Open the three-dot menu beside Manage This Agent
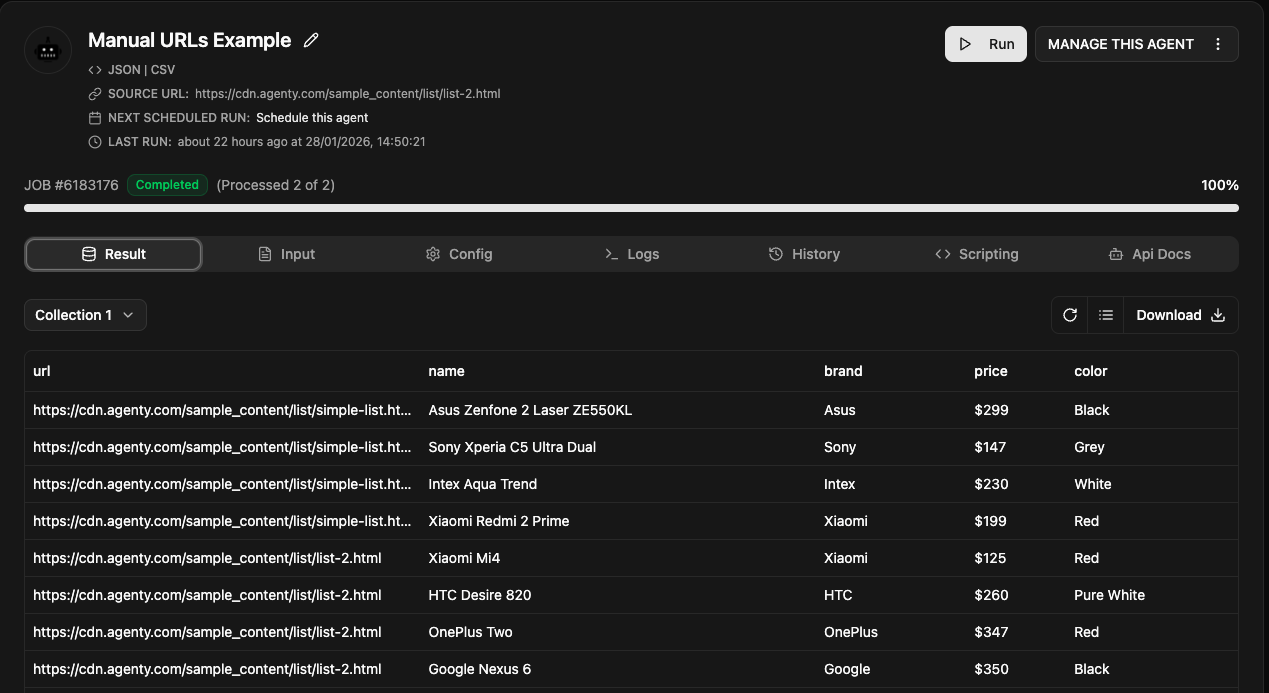Image resolution: width=1269 pixels, height=693 pixels. click(1217, 44)
